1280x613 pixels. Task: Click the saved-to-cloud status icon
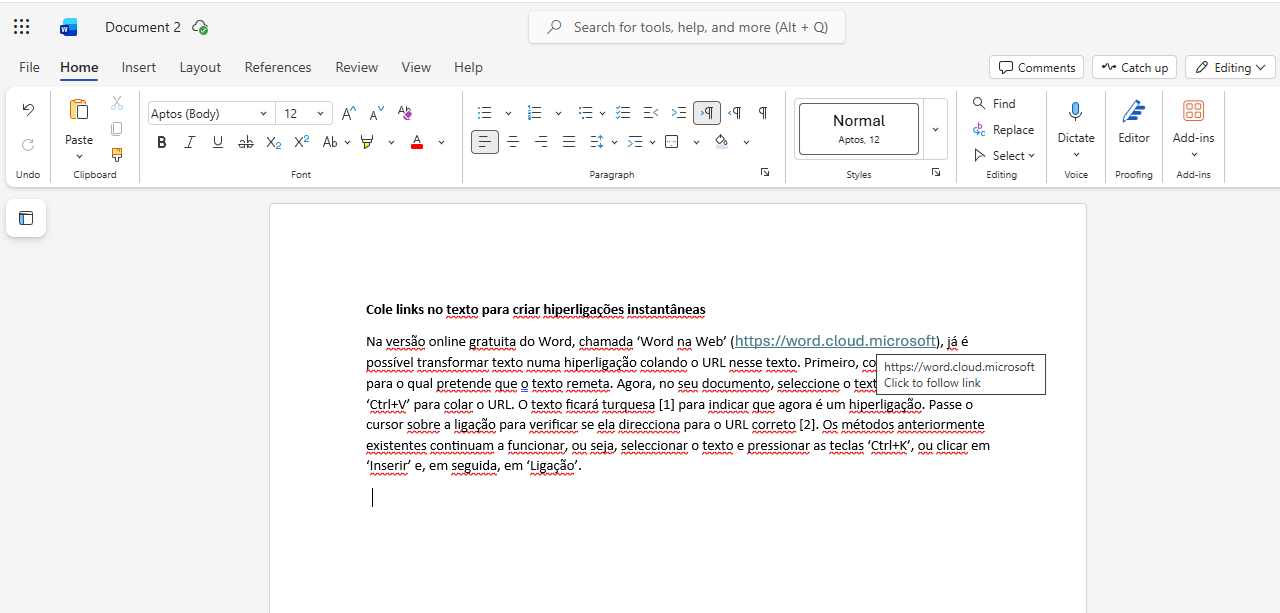[x=200, y=27]
